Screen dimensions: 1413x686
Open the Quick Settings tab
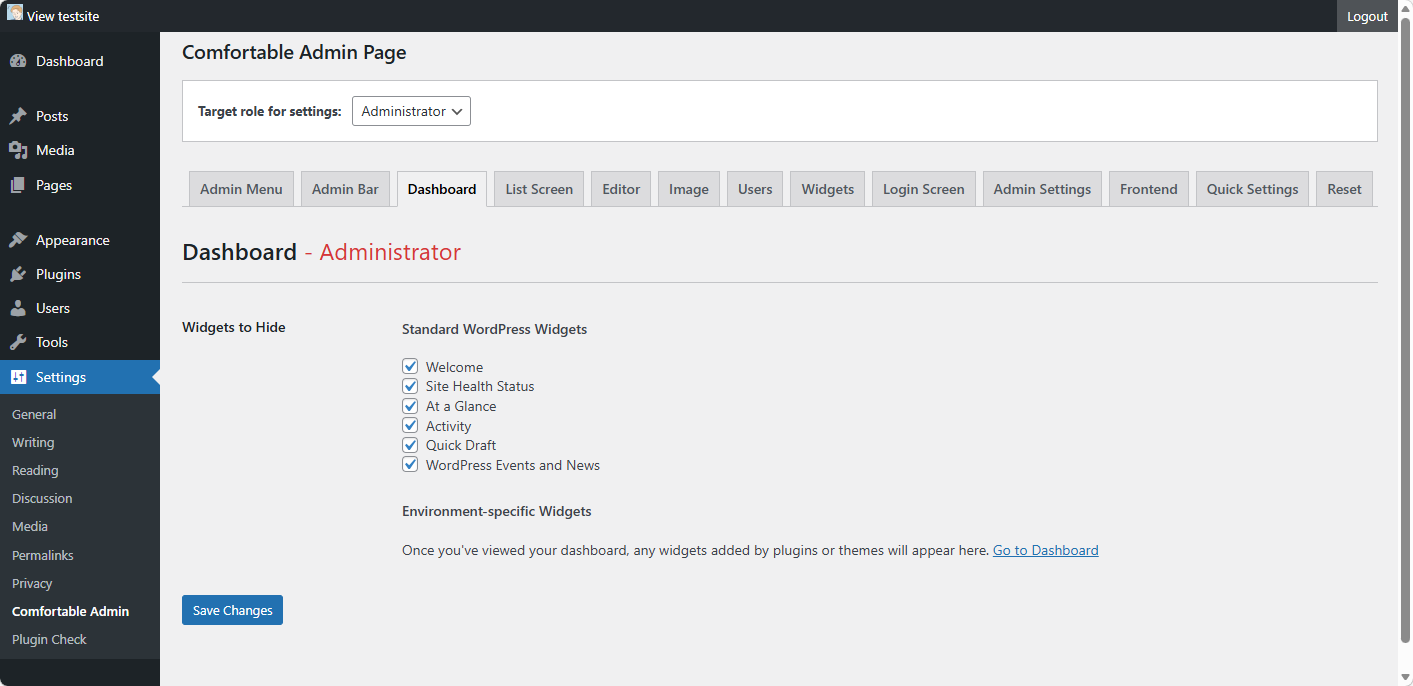pos(1252,189)
